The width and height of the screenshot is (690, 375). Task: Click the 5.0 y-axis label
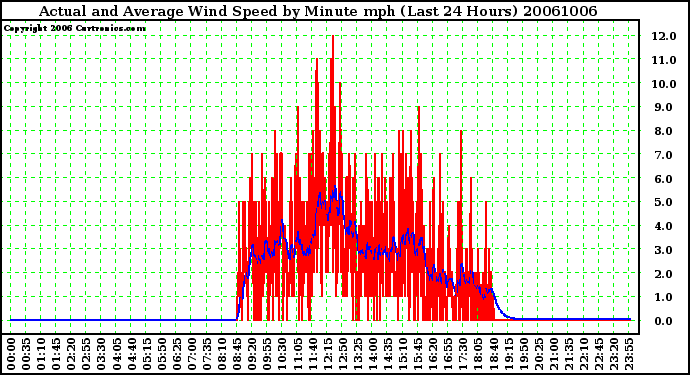pos(663,202)
